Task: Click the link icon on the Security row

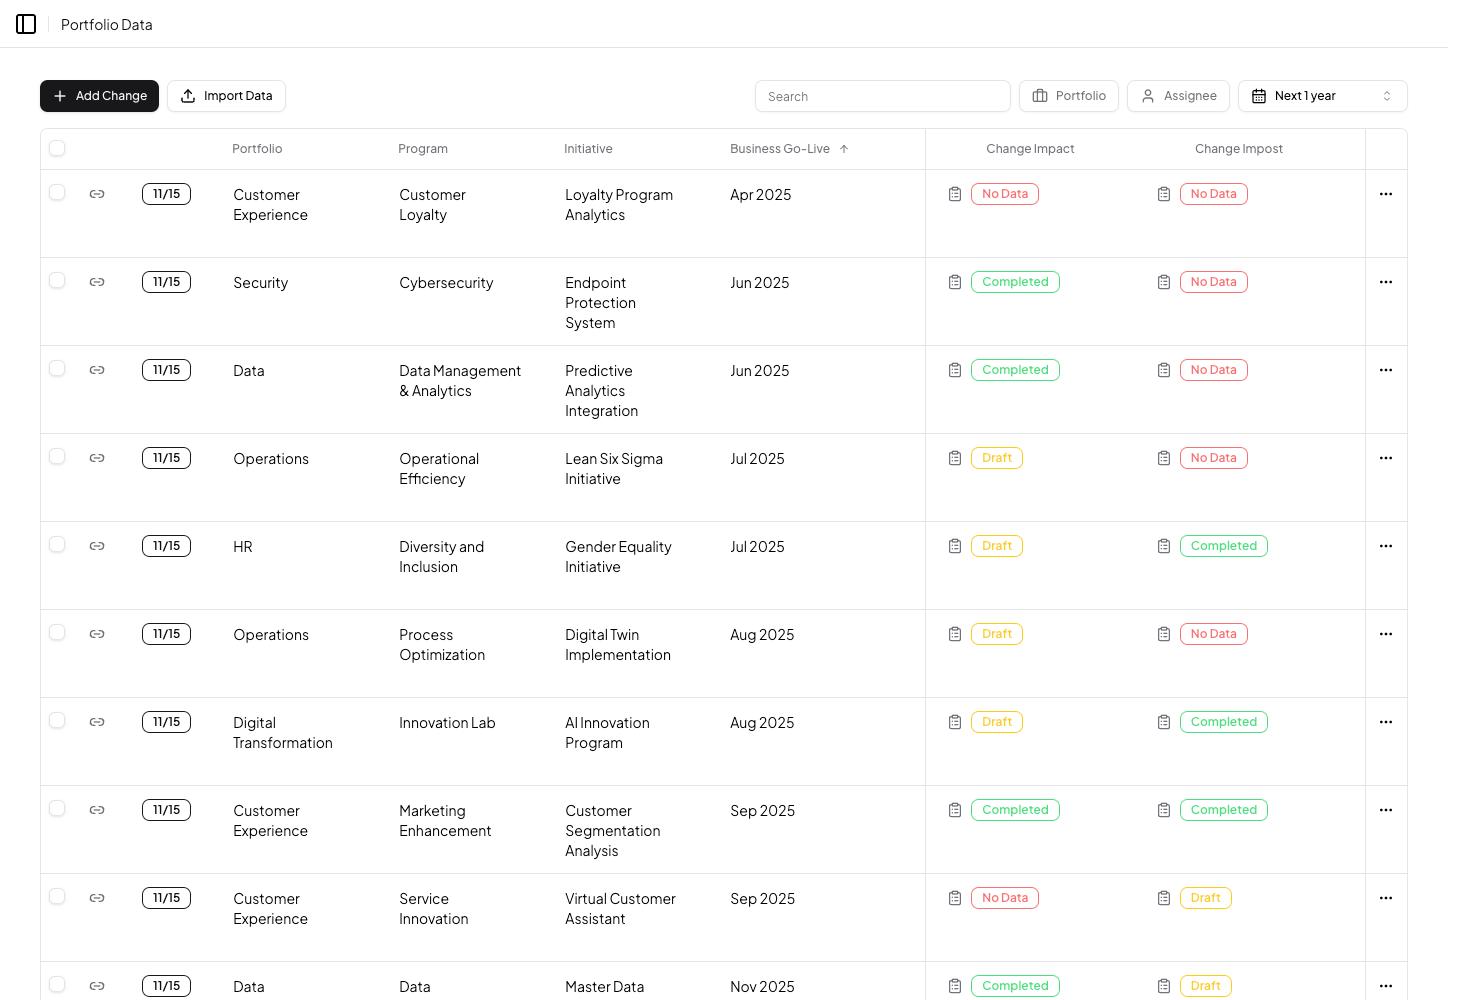Action: point(97,281)
